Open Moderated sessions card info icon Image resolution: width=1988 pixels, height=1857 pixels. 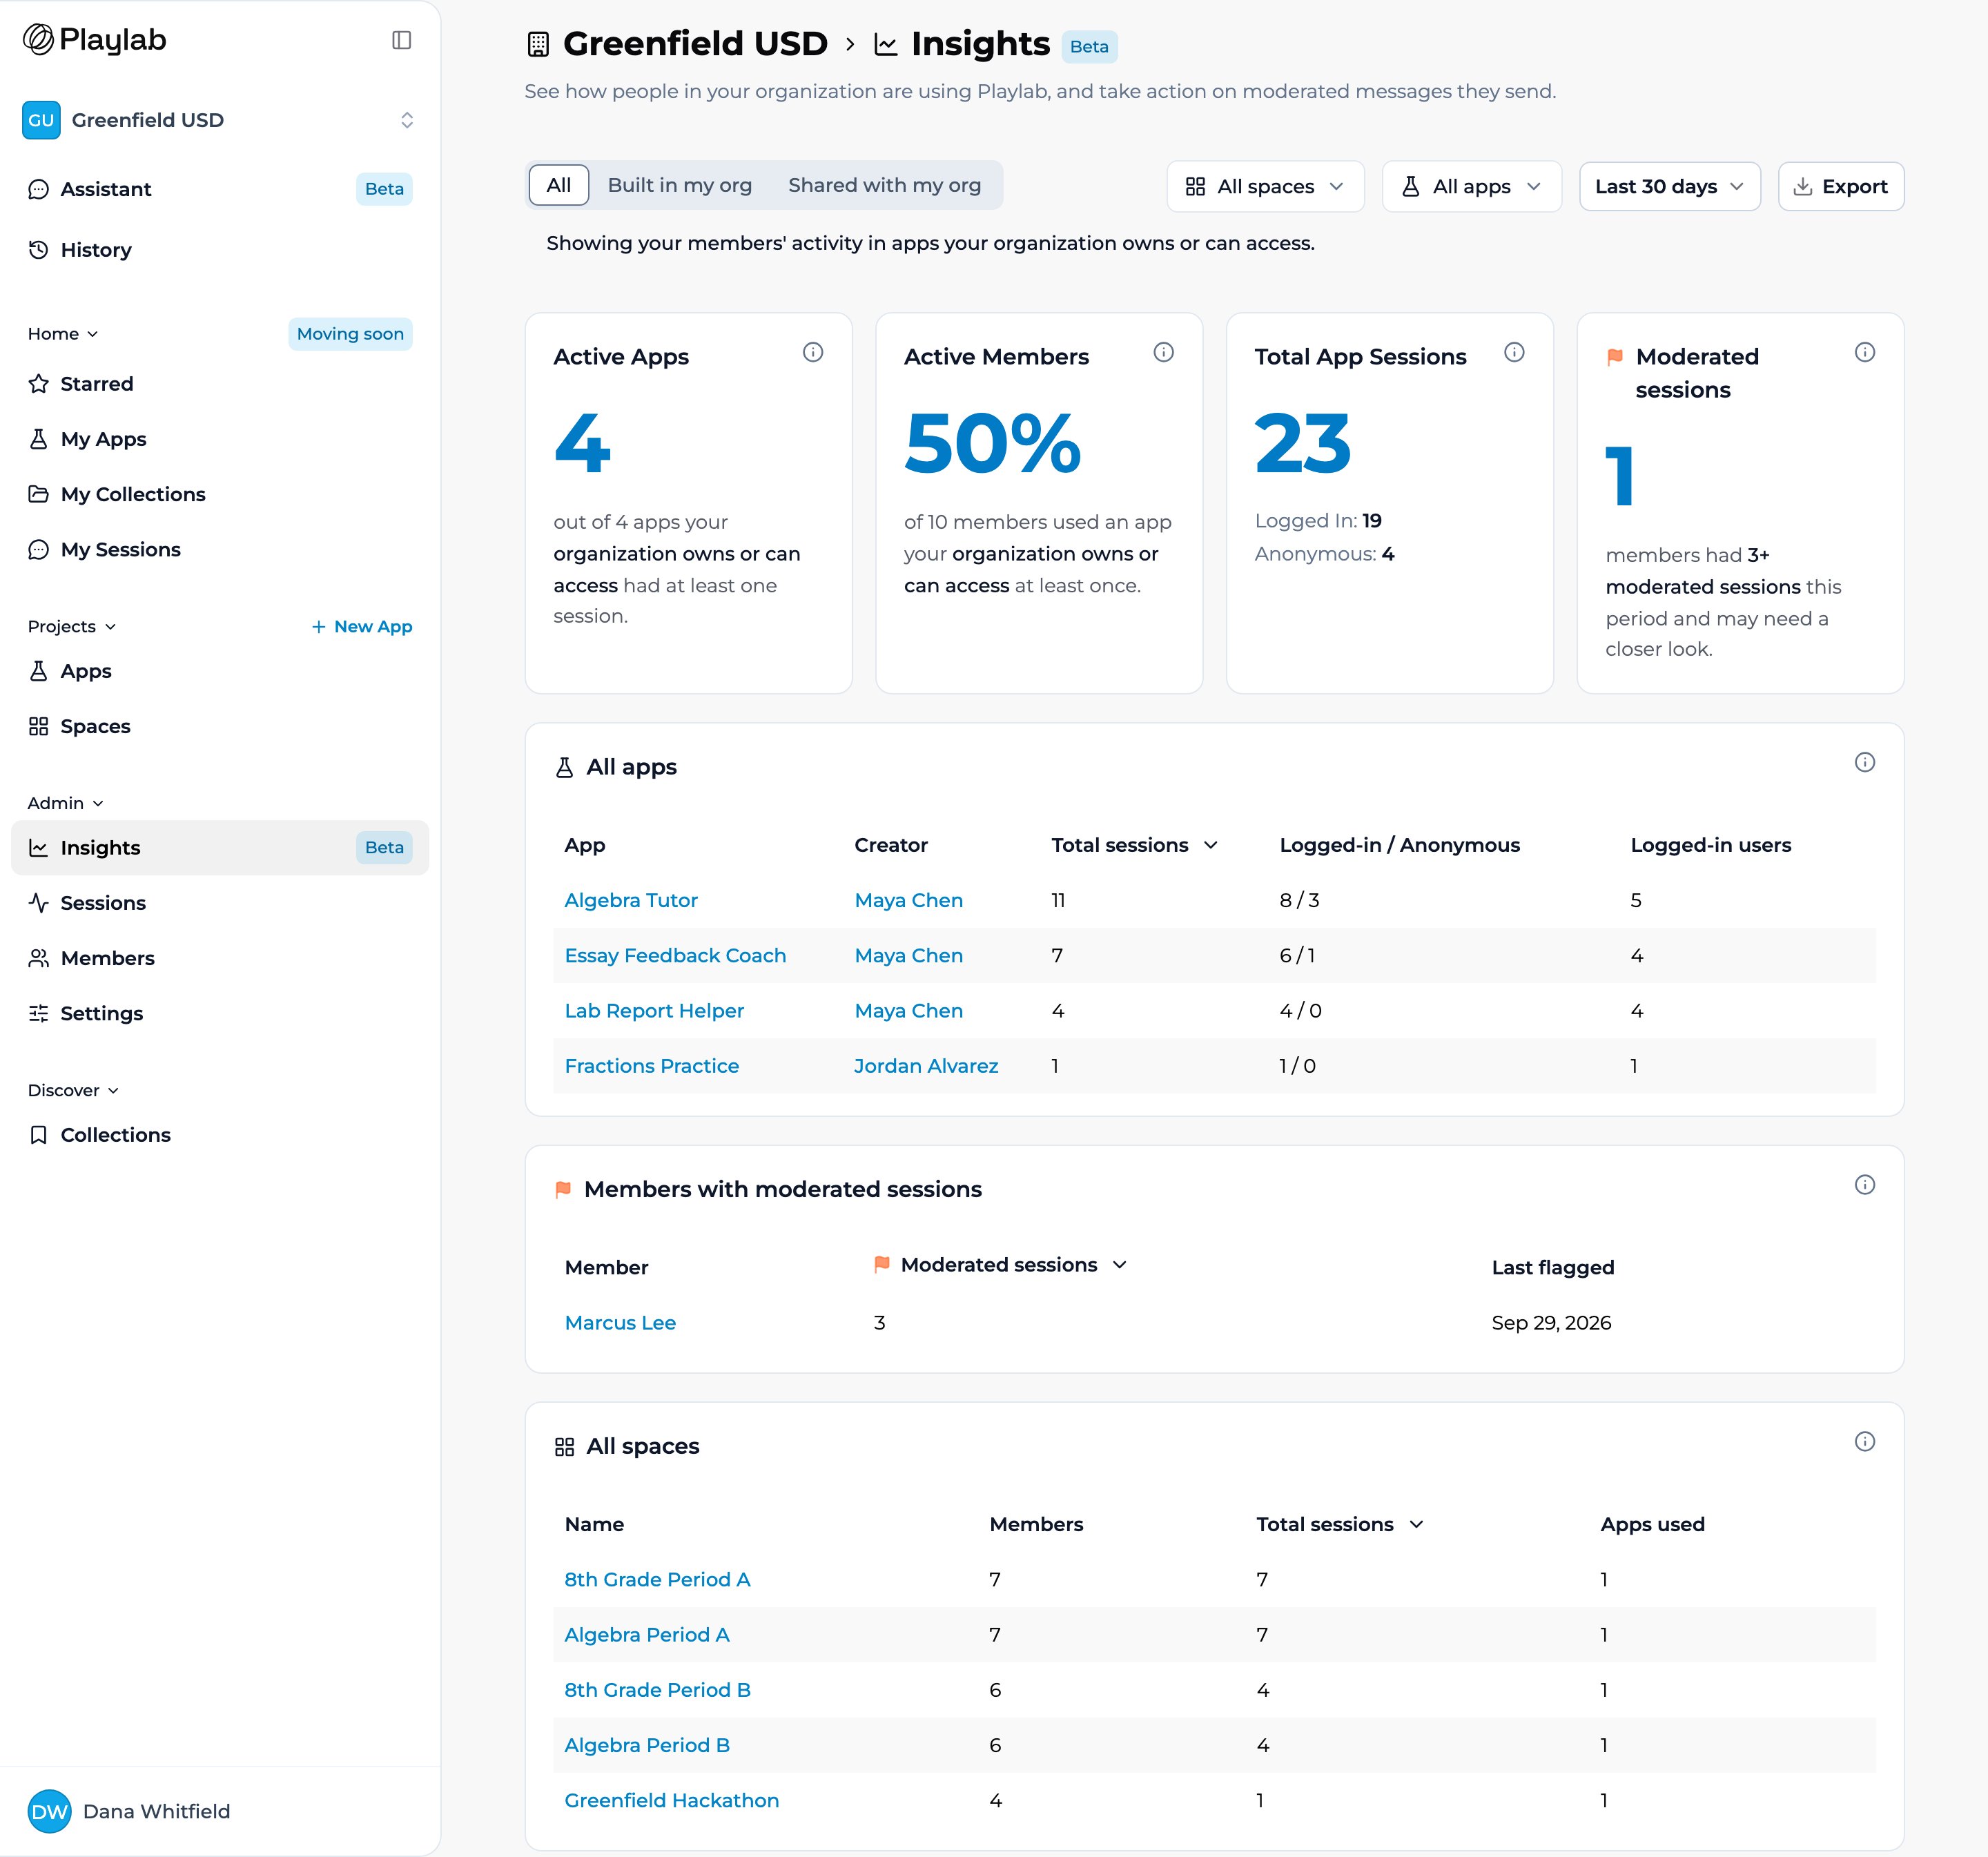point(1864,352)
